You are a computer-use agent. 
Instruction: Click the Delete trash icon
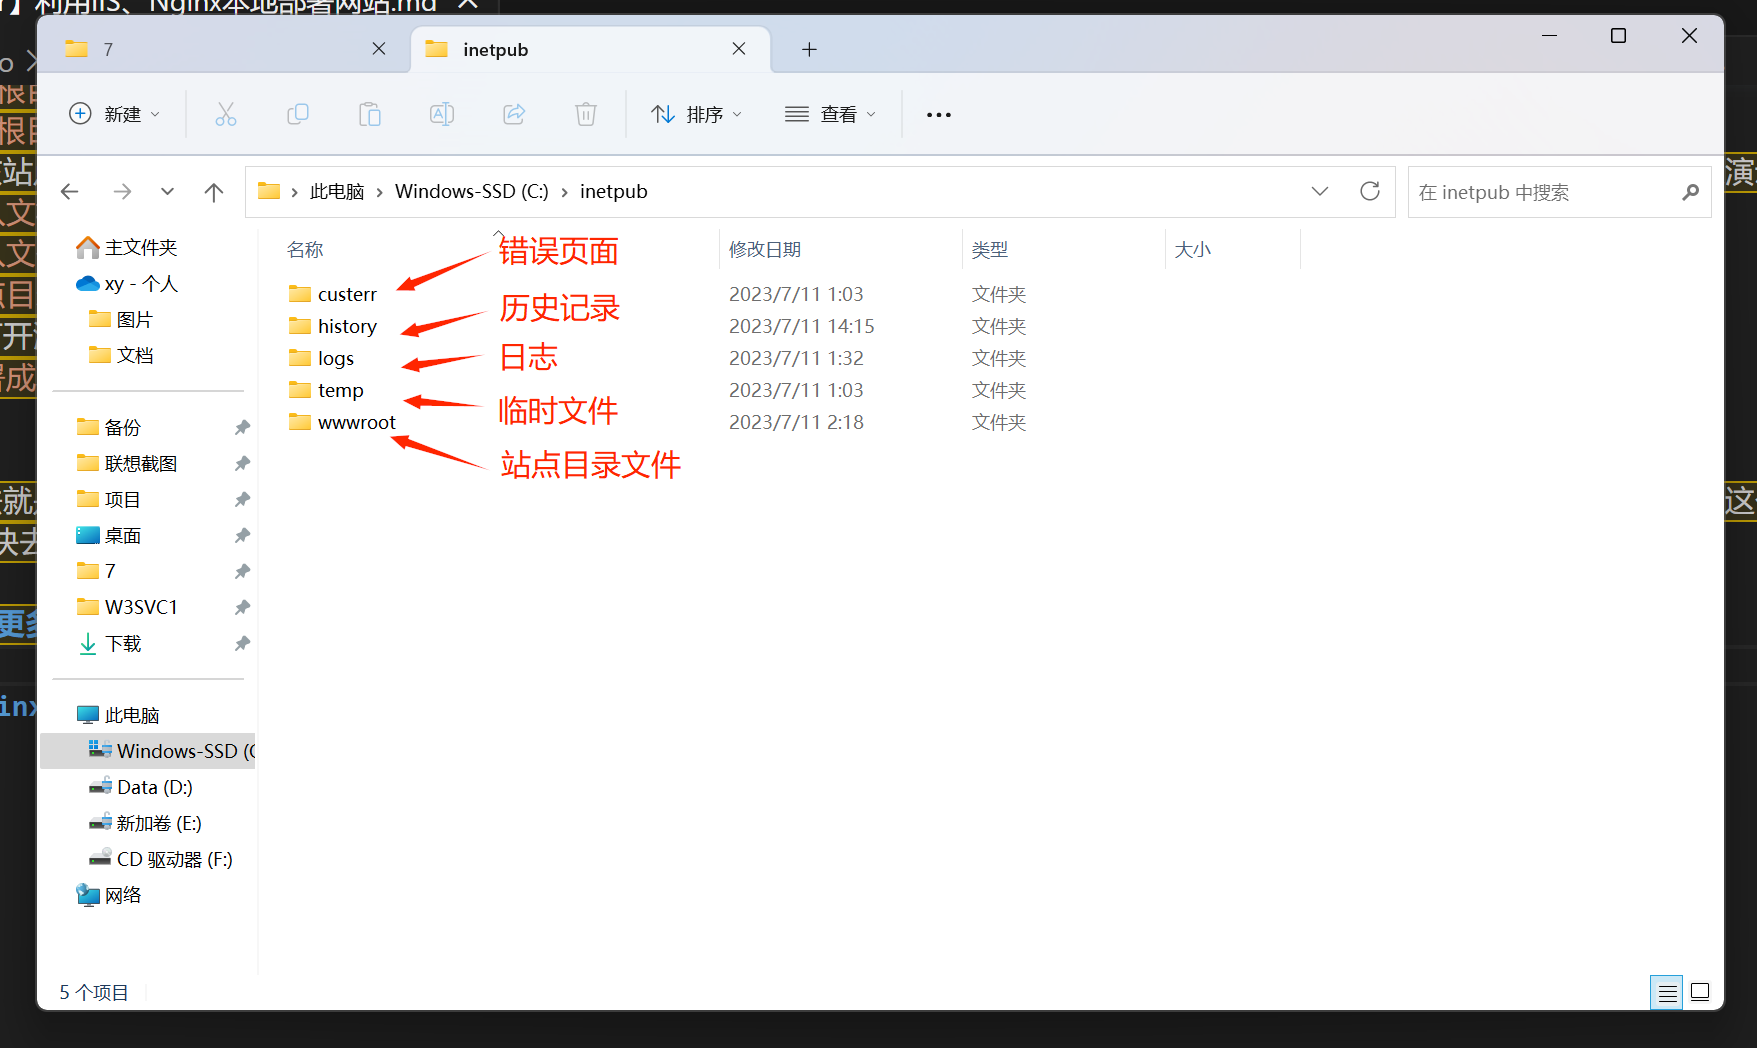coord(586,114)
